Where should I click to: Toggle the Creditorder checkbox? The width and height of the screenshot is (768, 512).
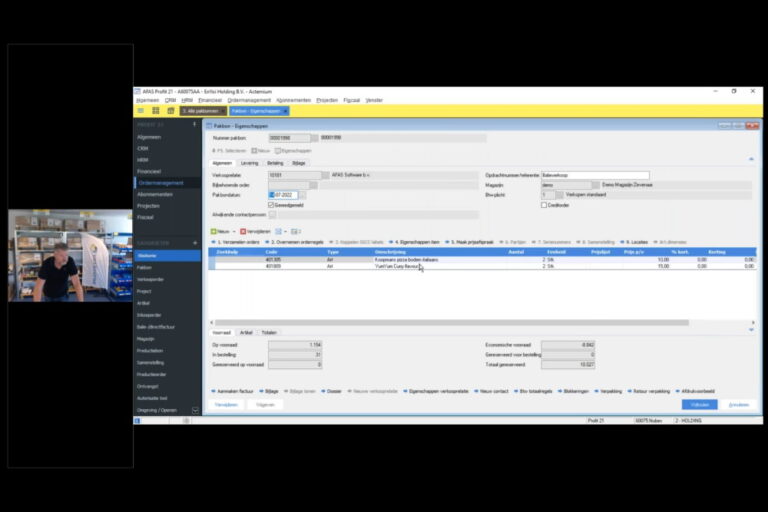tap(544, 205)
